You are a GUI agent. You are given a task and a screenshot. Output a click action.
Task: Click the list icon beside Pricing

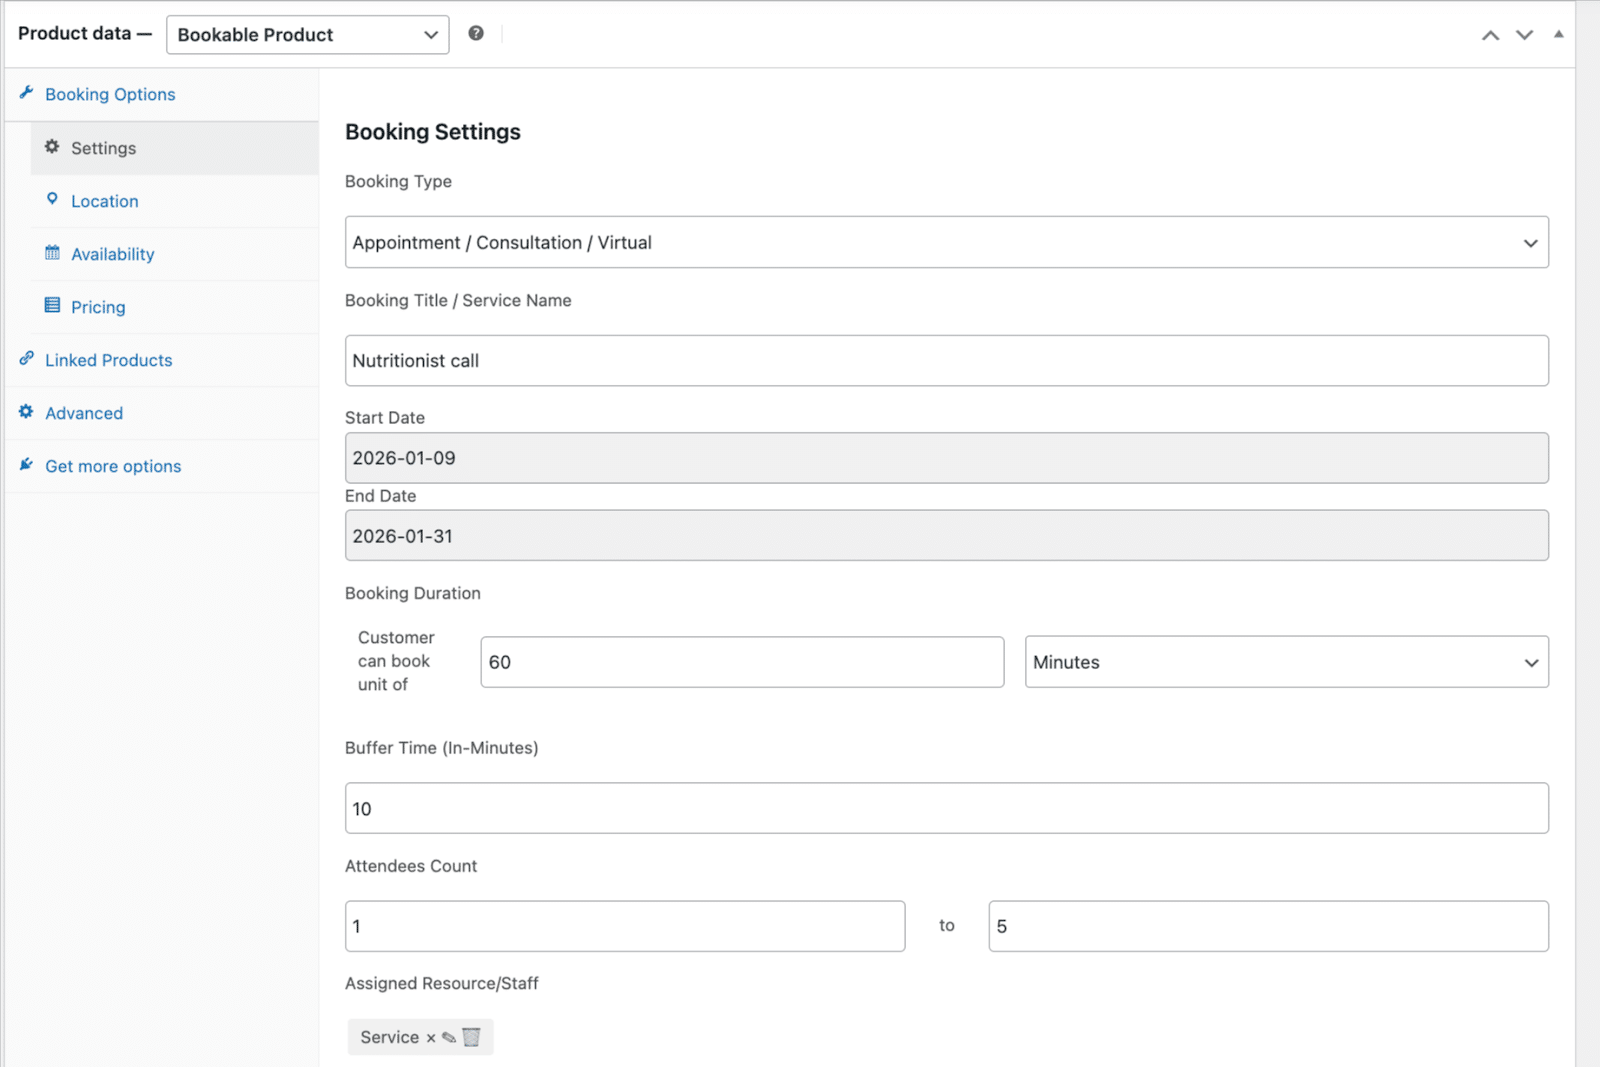click(x=52, y=305)
